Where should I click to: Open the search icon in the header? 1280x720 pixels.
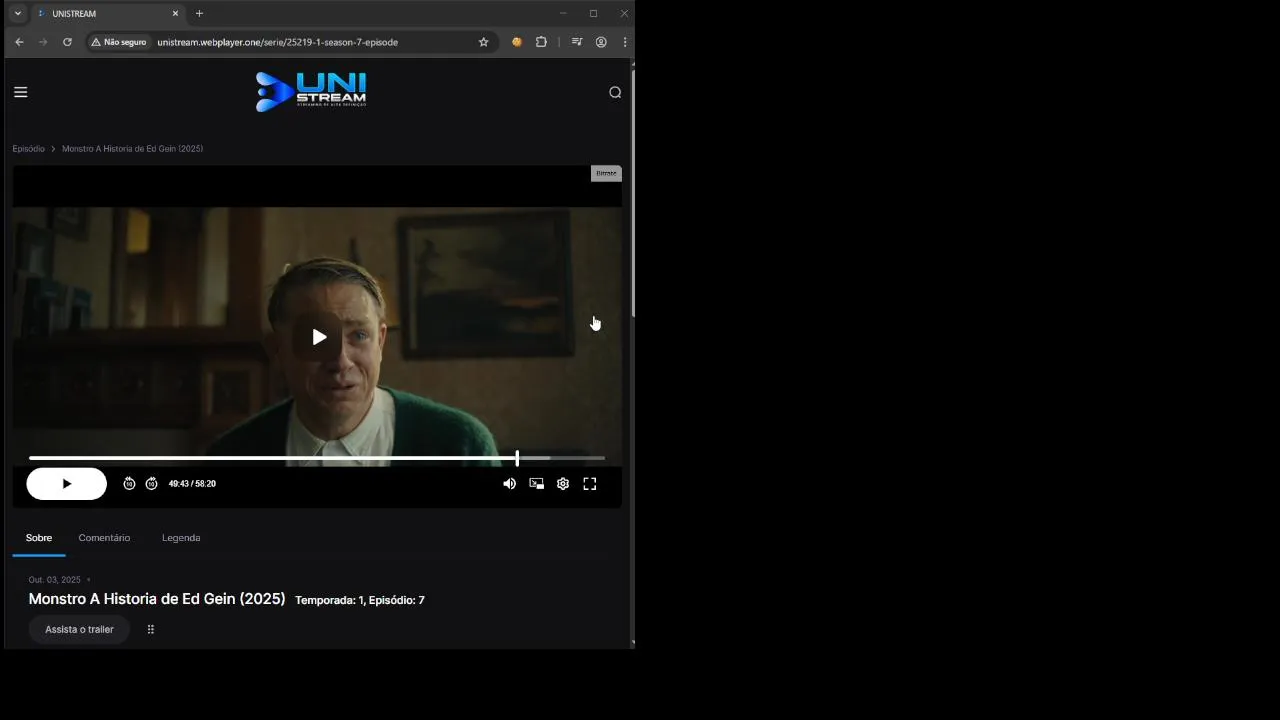coord(615,92)
